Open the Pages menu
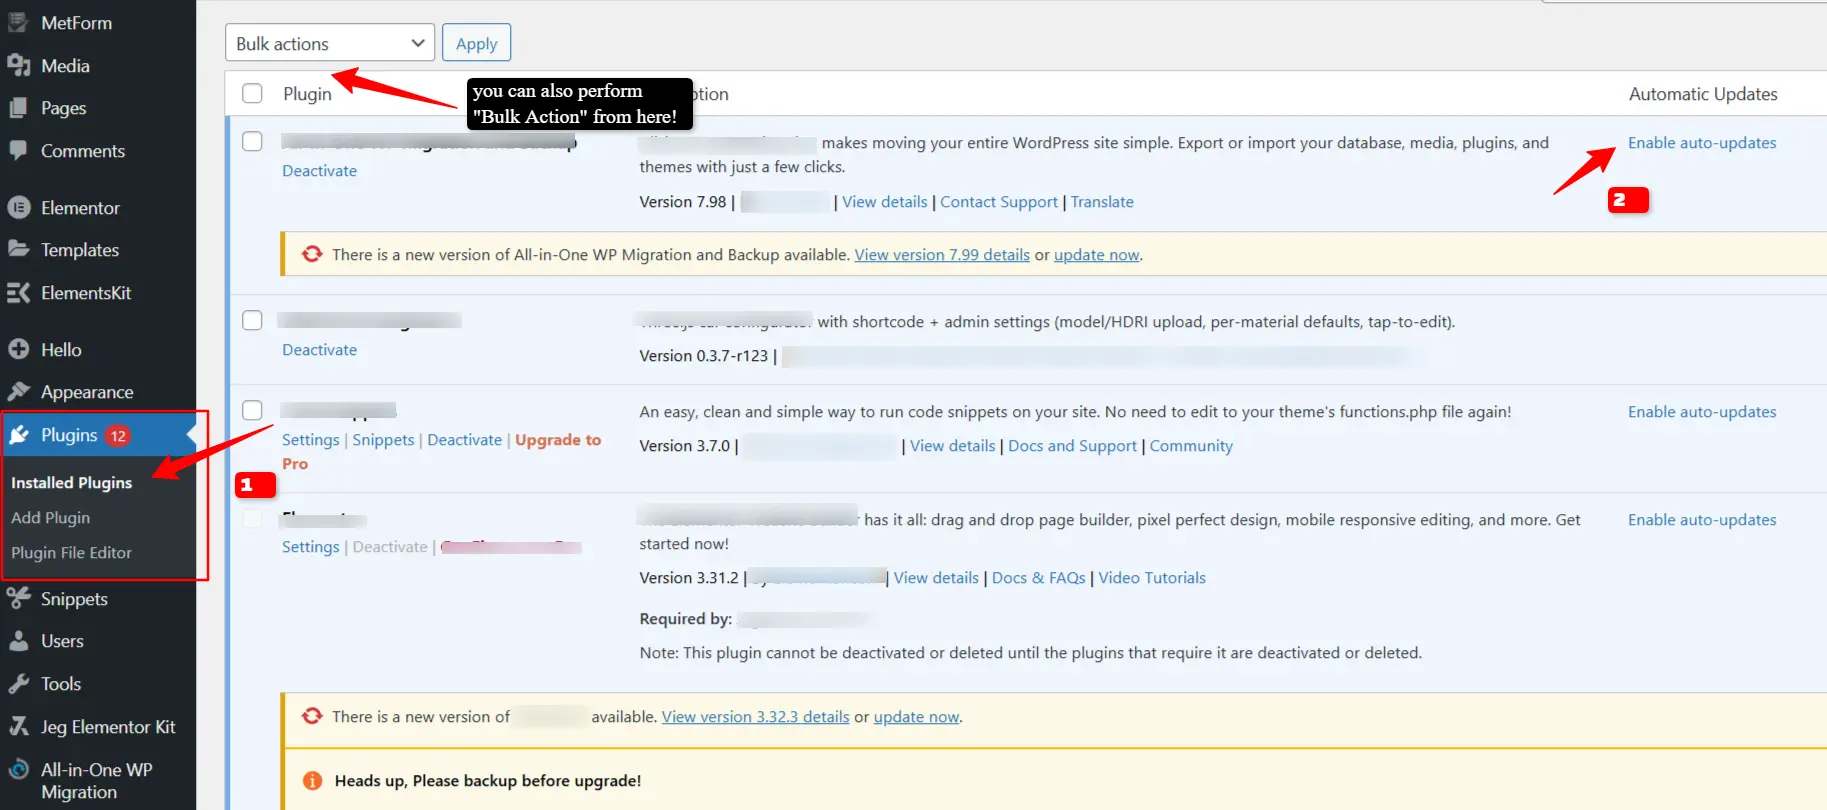This screenshot has height=810, width=1827. tap(63, 108)
